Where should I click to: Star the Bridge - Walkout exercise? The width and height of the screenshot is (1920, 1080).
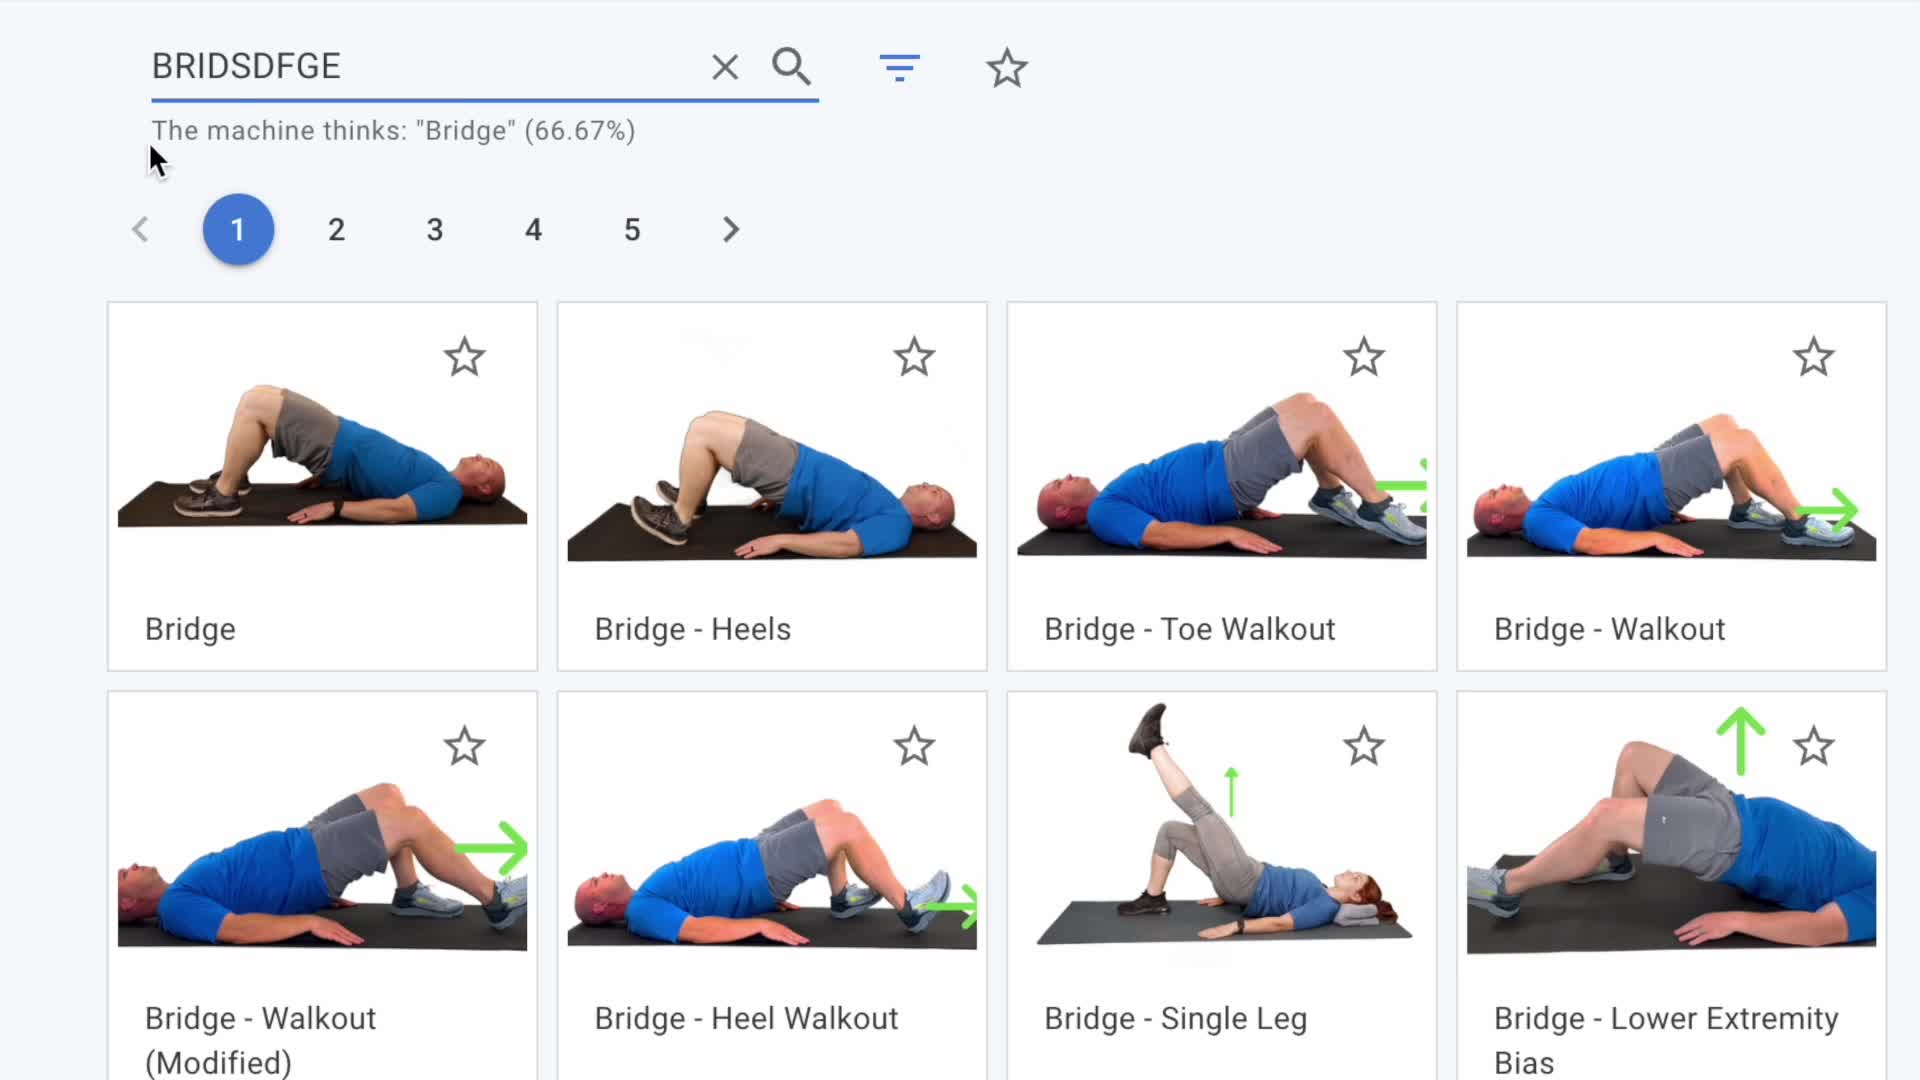[1814, 357]
